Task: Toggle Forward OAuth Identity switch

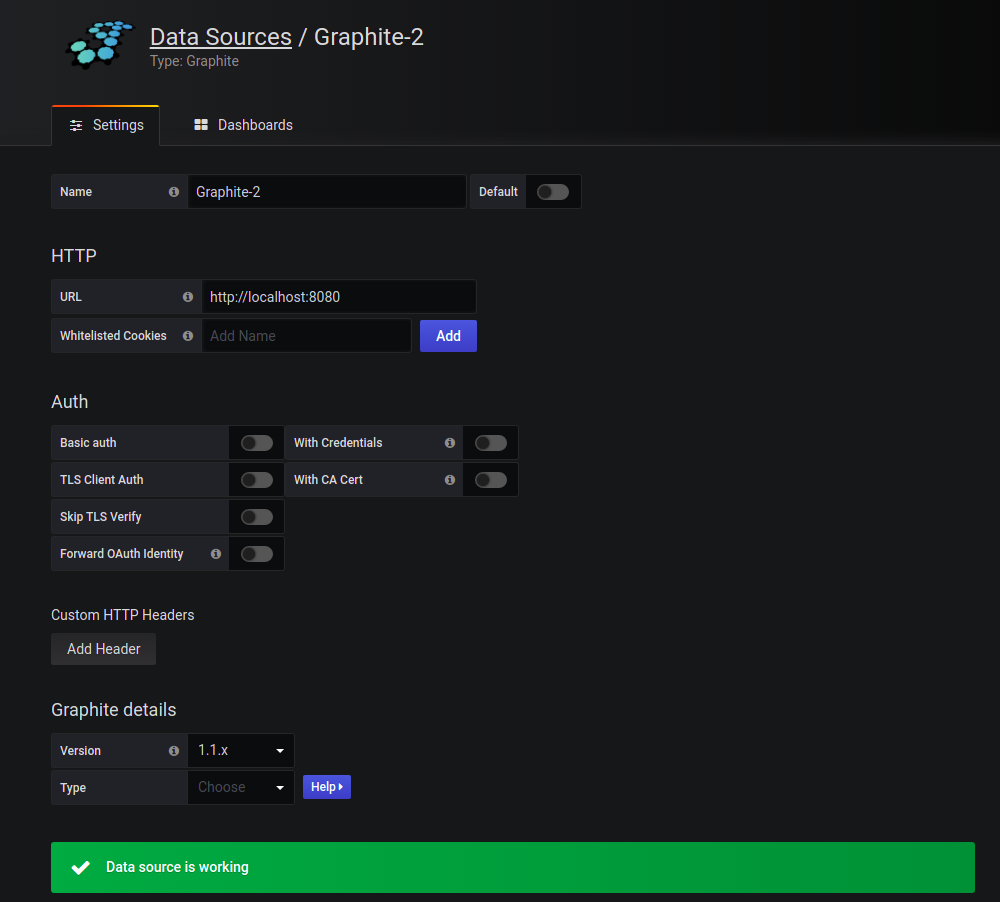Action: pyautogui.click(x=257, y=554)
